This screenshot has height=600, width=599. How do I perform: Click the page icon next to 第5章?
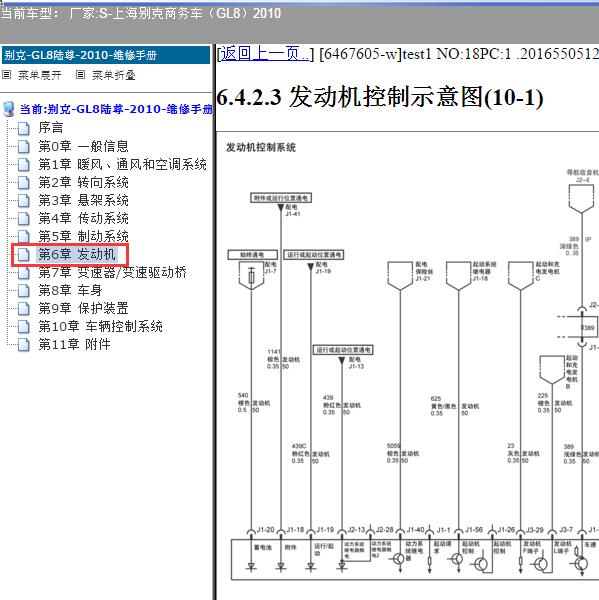click(24, 237)
